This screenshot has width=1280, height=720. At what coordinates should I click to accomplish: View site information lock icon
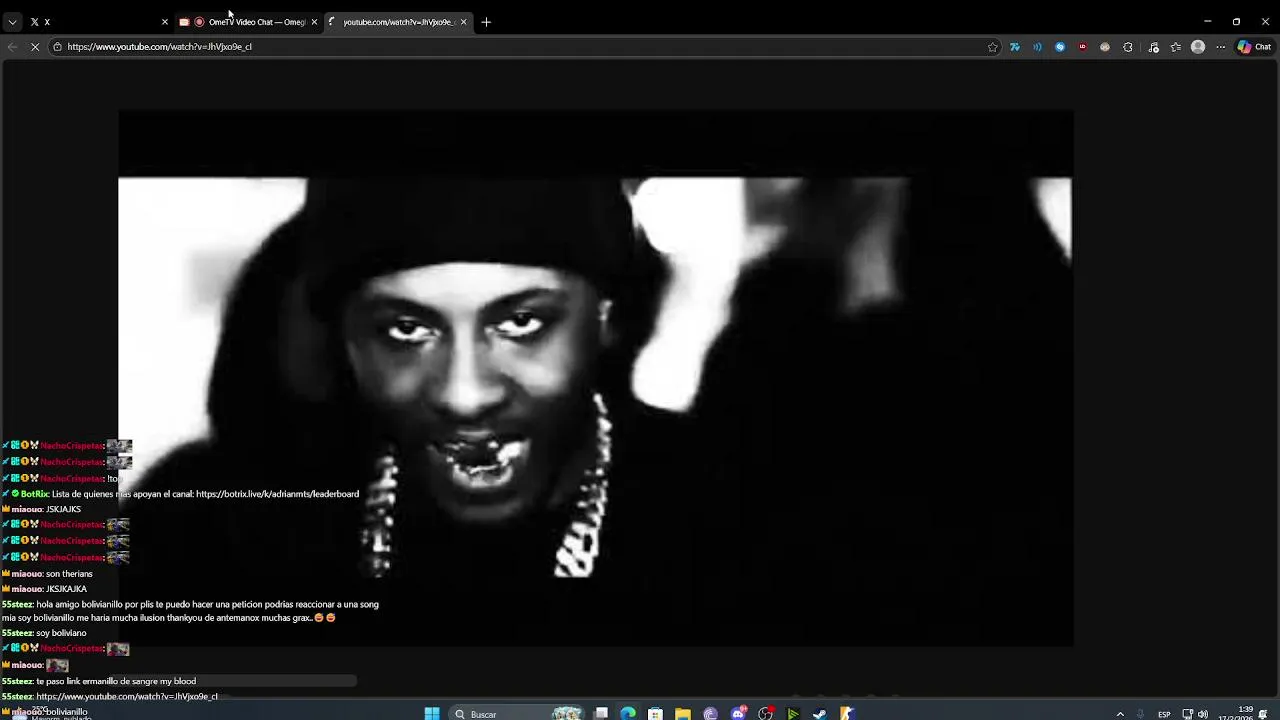[x=57, y=47]
